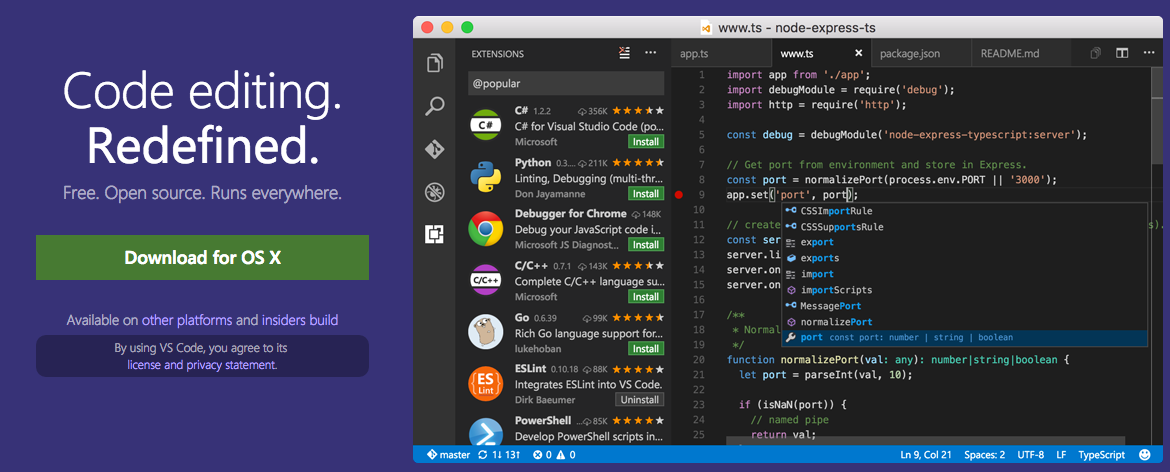Click Dirk Baeumer publisher name
Image resolution: width=1170 pixels, height=472 pixels.
coord(547,400)
